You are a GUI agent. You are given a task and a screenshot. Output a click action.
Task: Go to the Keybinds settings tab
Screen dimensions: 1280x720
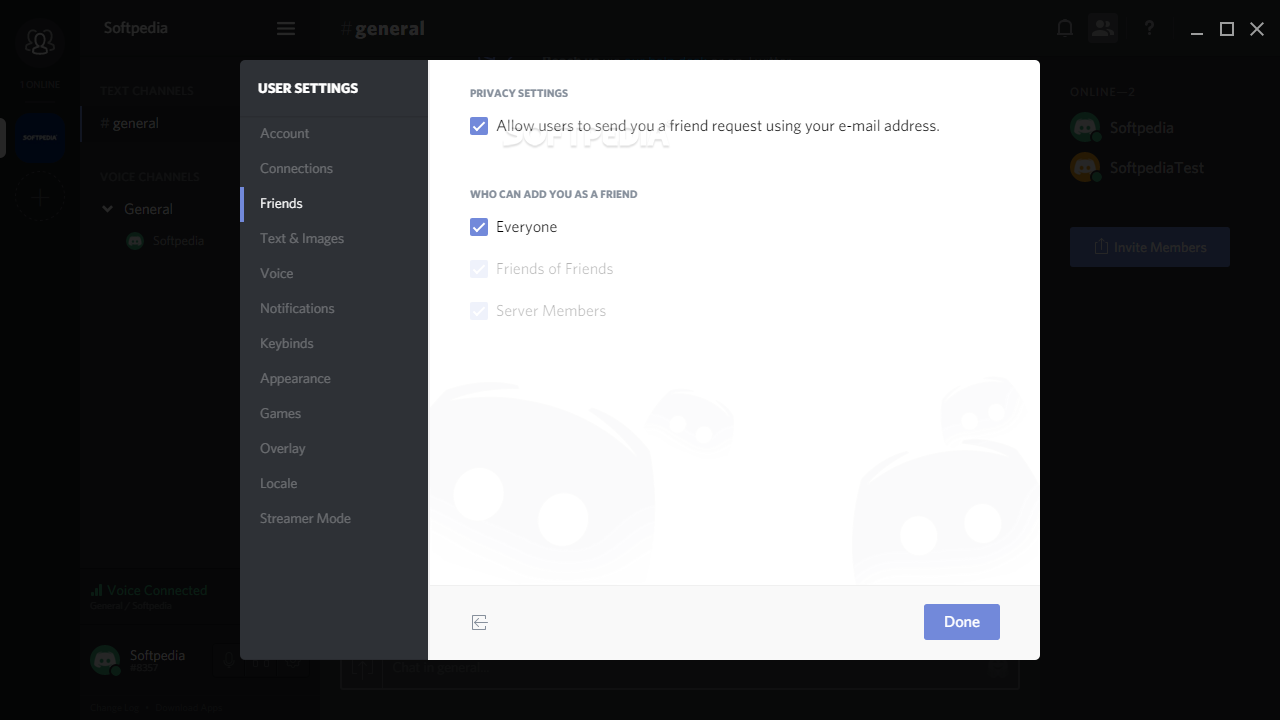[333, 343]
